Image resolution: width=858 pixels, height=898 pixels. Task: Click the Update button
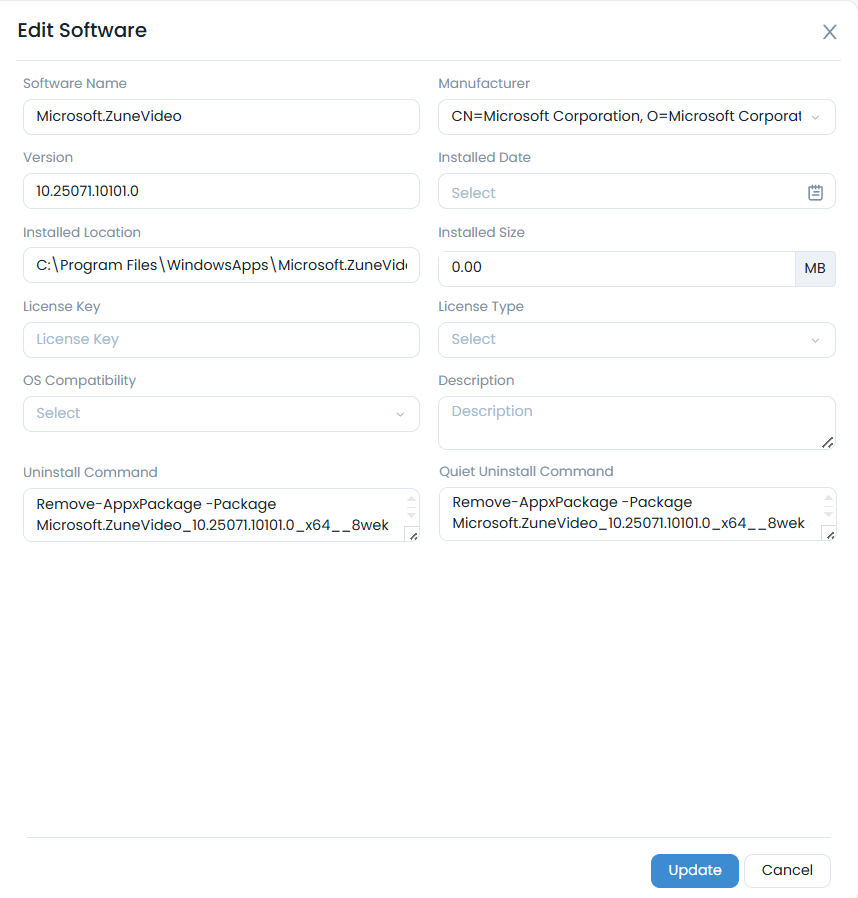tap(694, 870)
